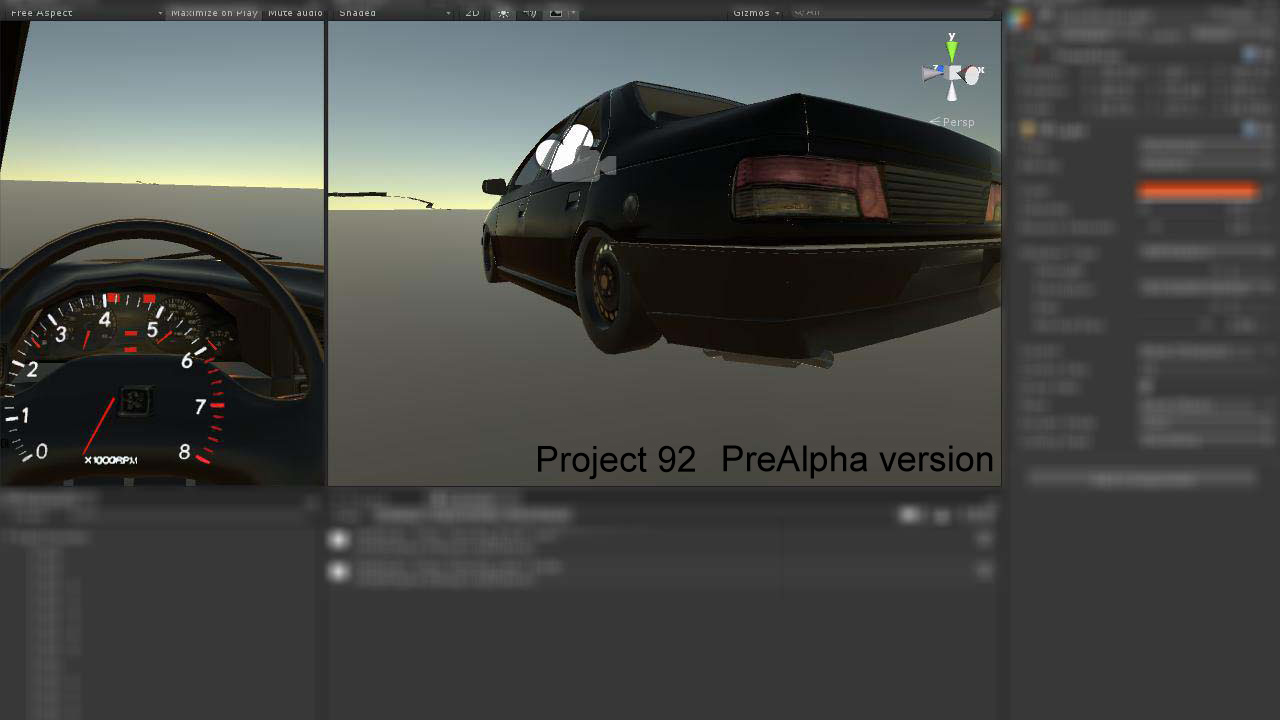Enable Mute audio in the Game view
This screenshot has width=1280, height=720.
tap(294, 13)
